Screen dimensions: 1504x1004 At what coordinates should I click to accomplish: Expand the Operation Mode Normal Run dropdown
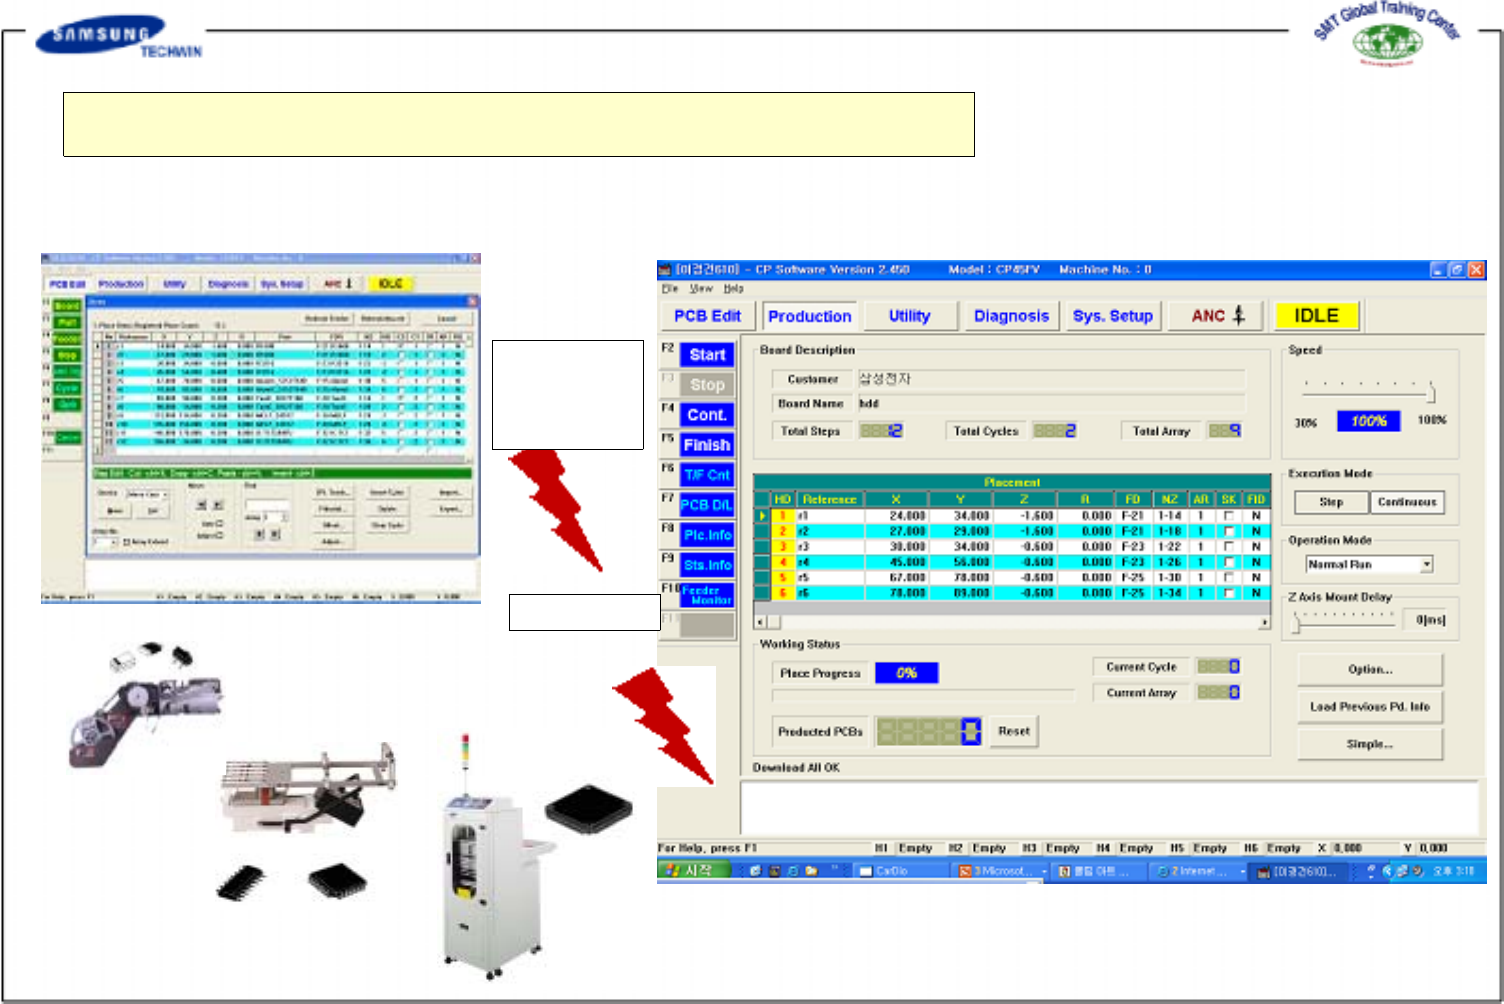tap(1427, 565)
